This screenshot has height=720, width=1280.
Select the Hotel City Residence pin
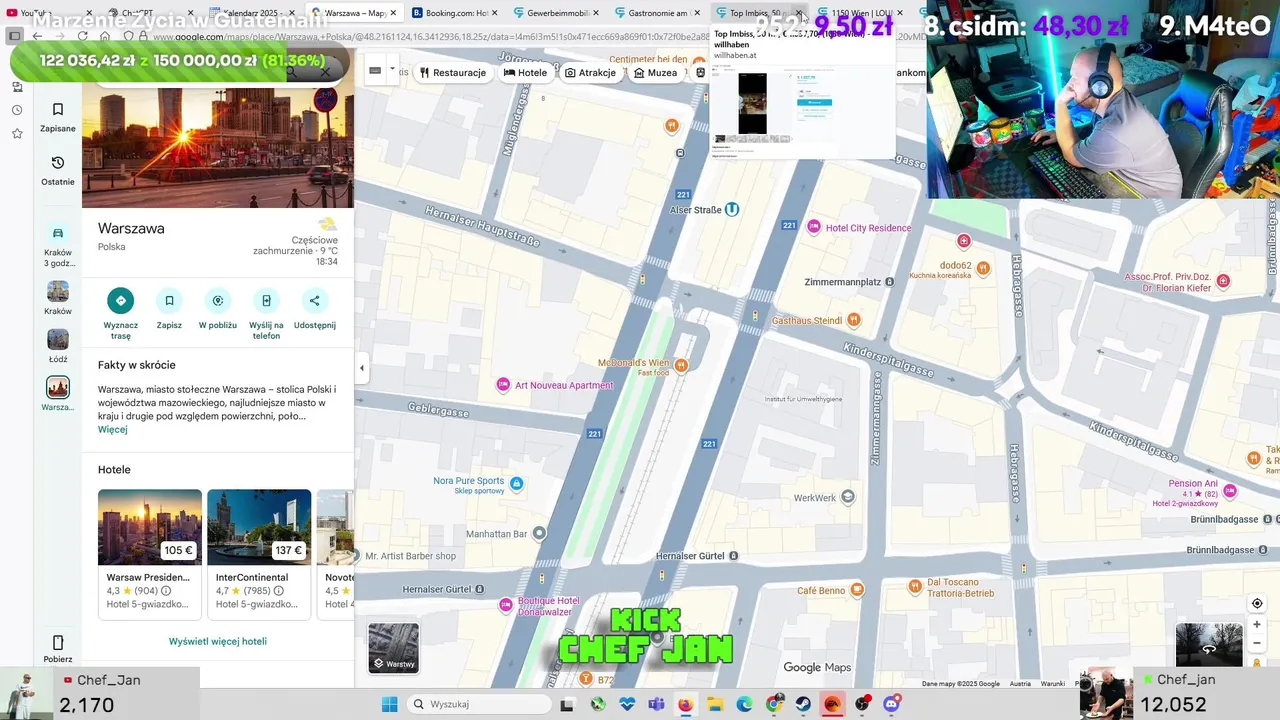click(814, 227)
